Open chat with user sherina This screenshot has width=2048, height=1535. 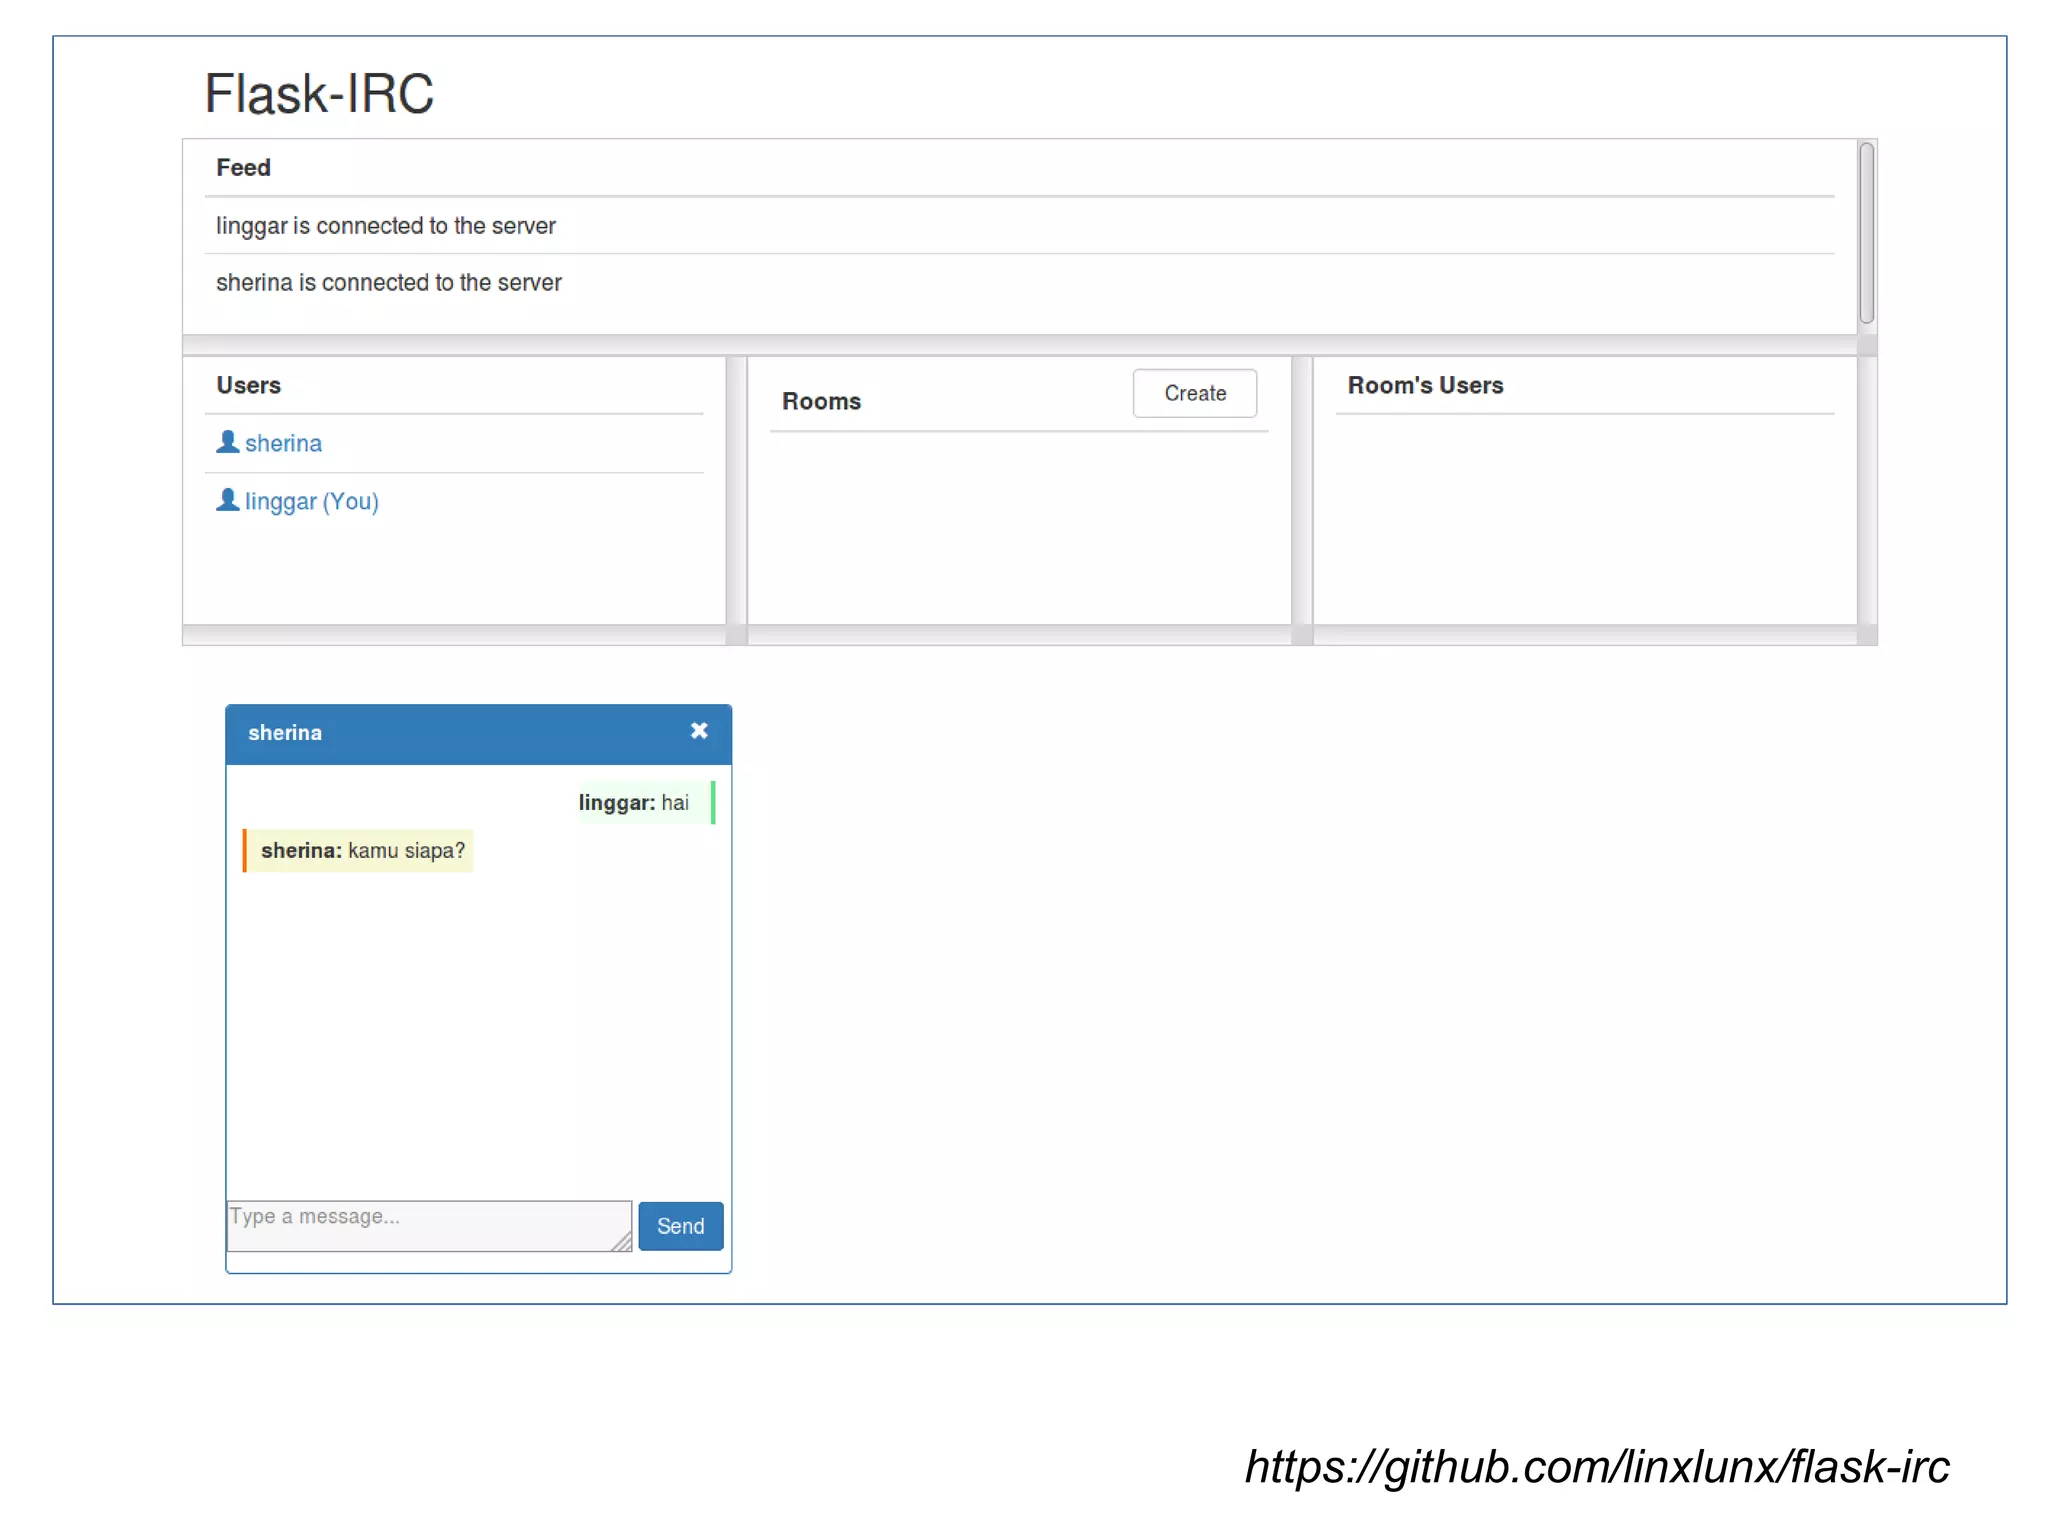[283, 443]
